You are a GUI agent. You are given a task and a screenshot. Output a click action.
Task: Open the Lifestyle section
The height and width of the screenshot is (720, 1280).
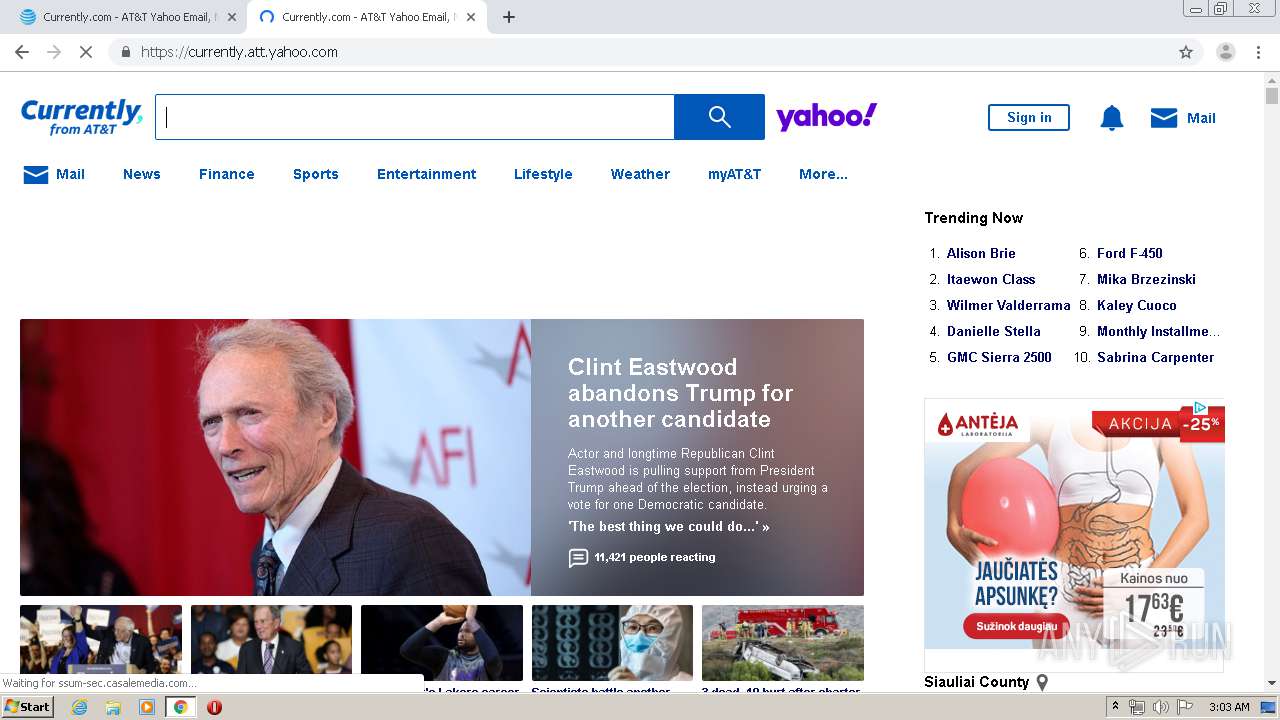(x=543, y=174)
